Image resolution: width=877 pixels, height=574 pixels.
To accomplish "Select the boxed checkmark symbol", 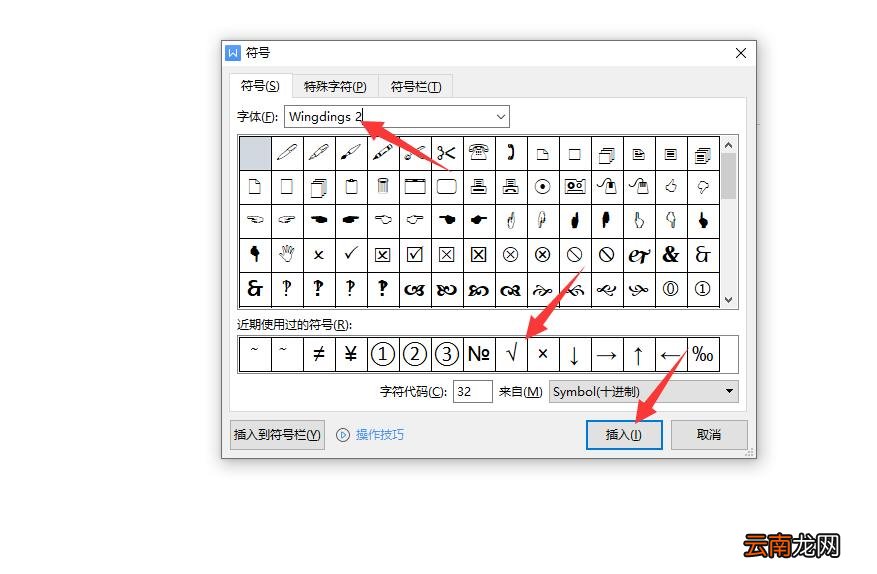I will pos(415,255).
